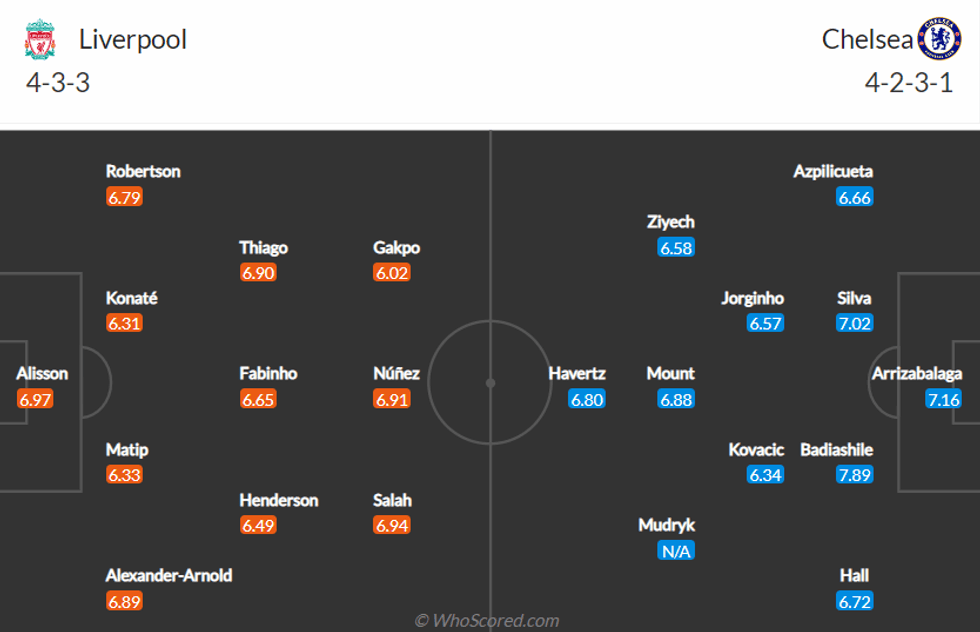Screen dimensions: 980x632
Task: Click Badiashile's 7.89 rating badge
Action: click(x=855, y=475)
